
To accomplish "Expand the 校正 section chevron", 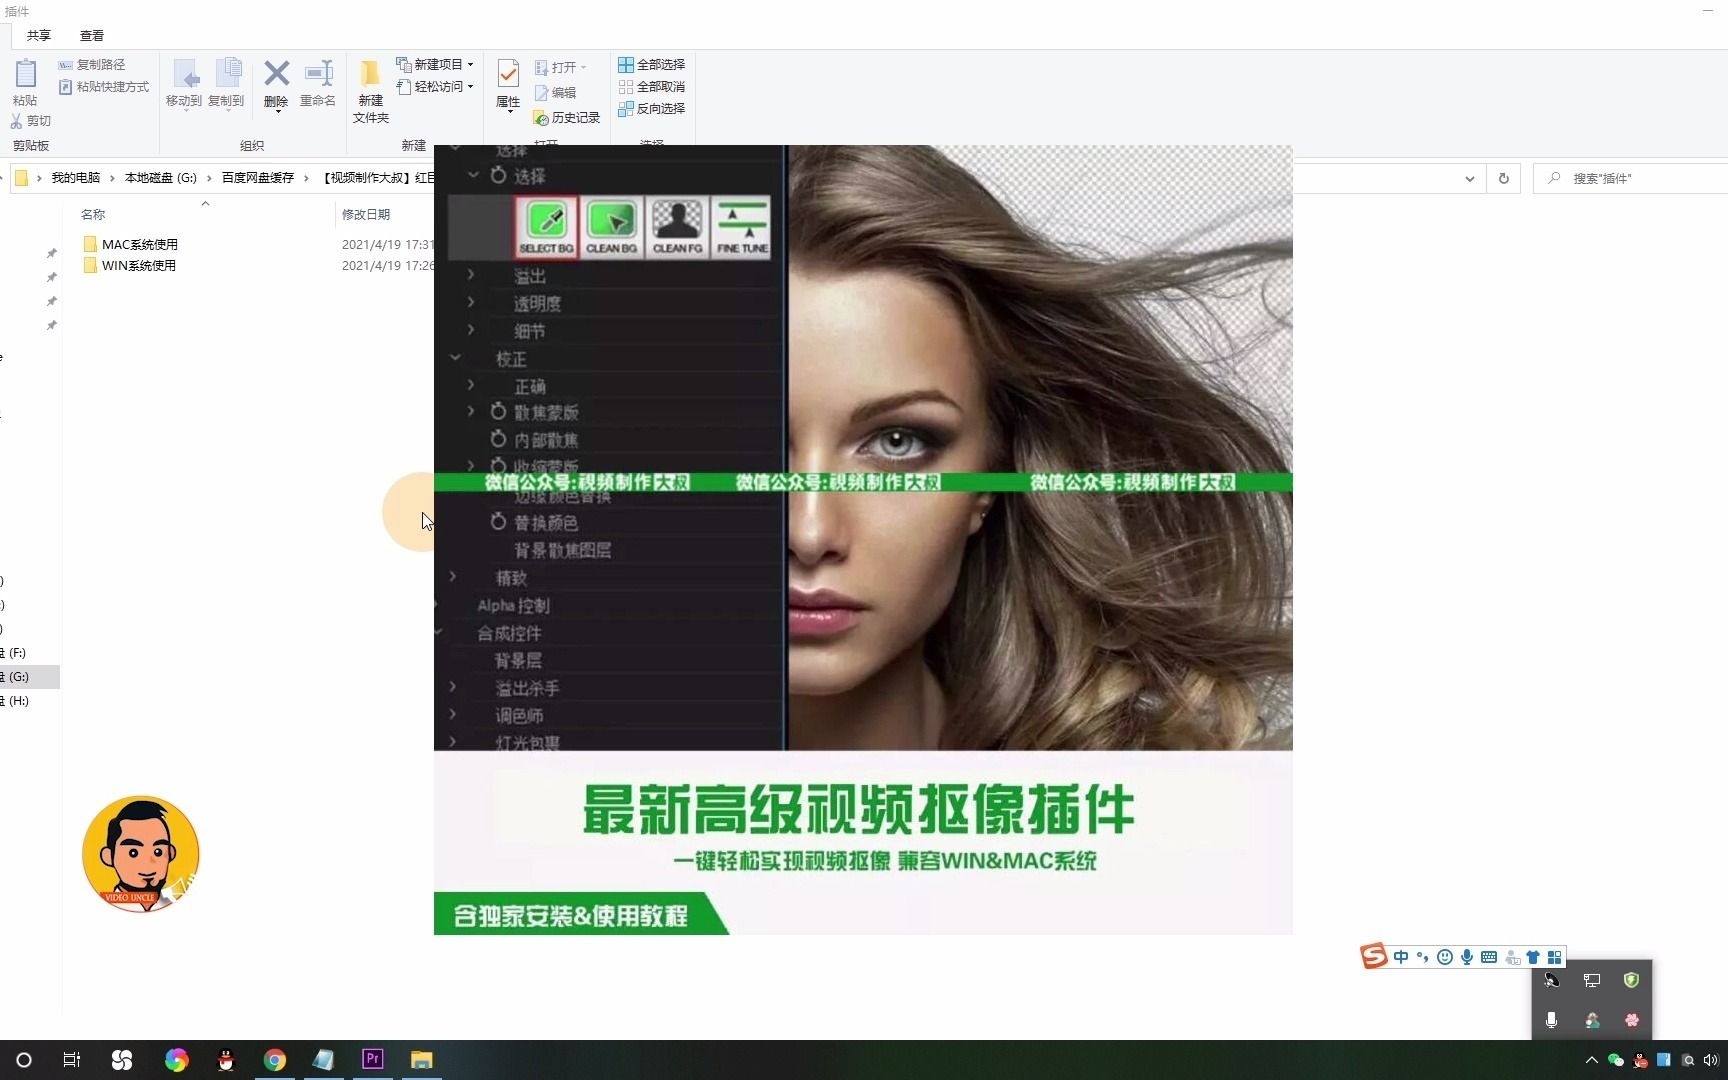I will pyautogui.click(x=456, y=358).
